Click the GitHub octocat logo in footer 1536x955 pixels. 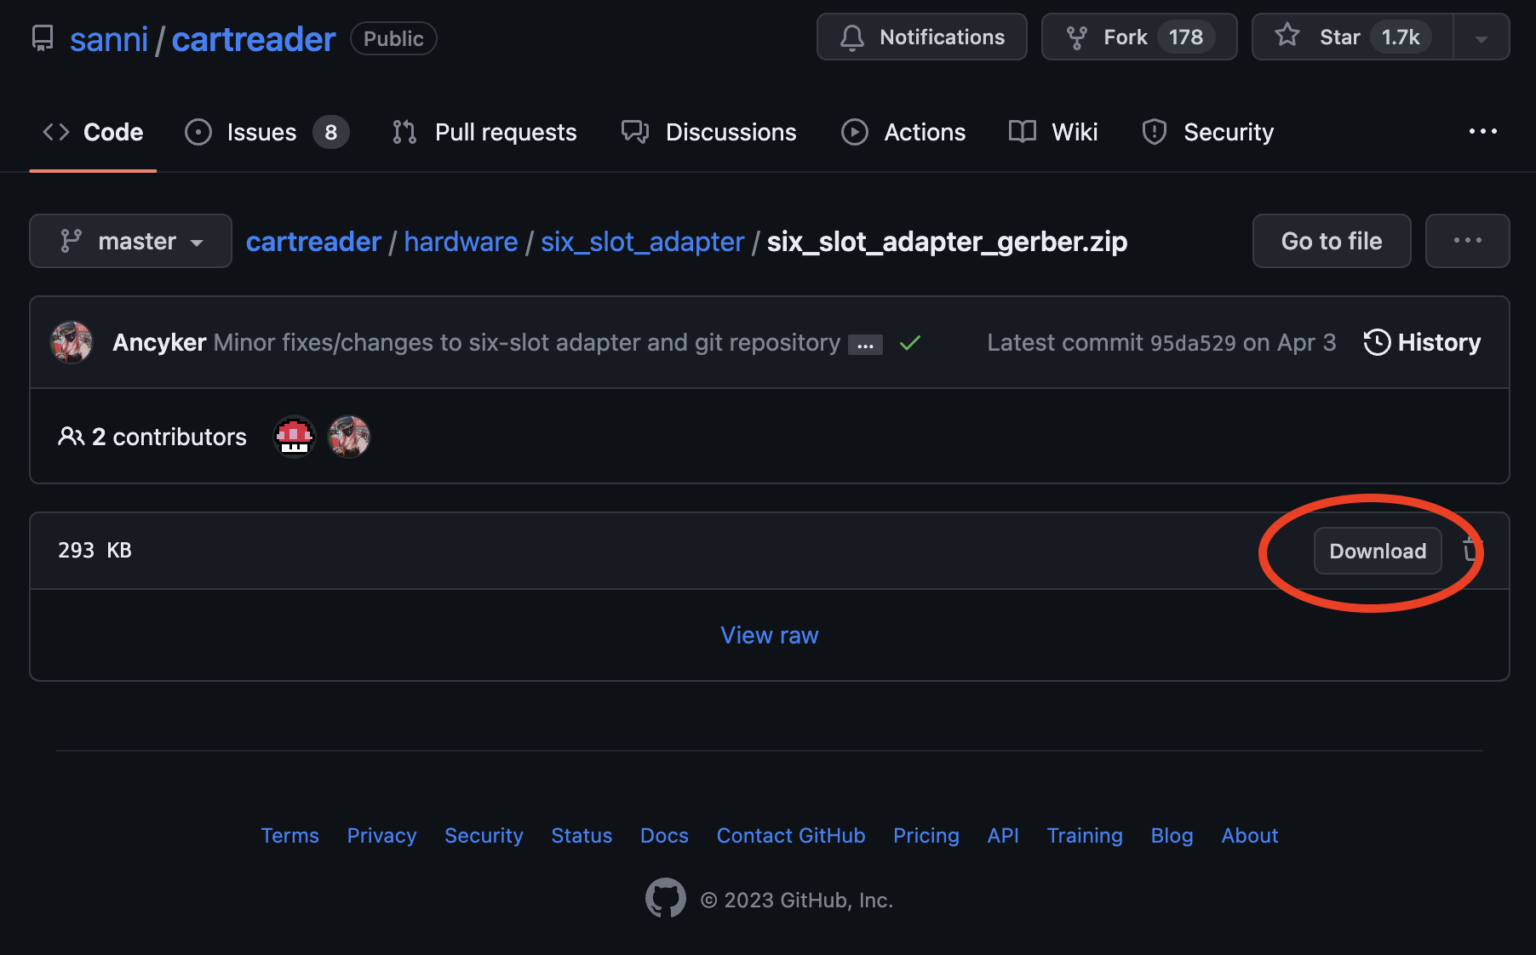click(666, 898)
